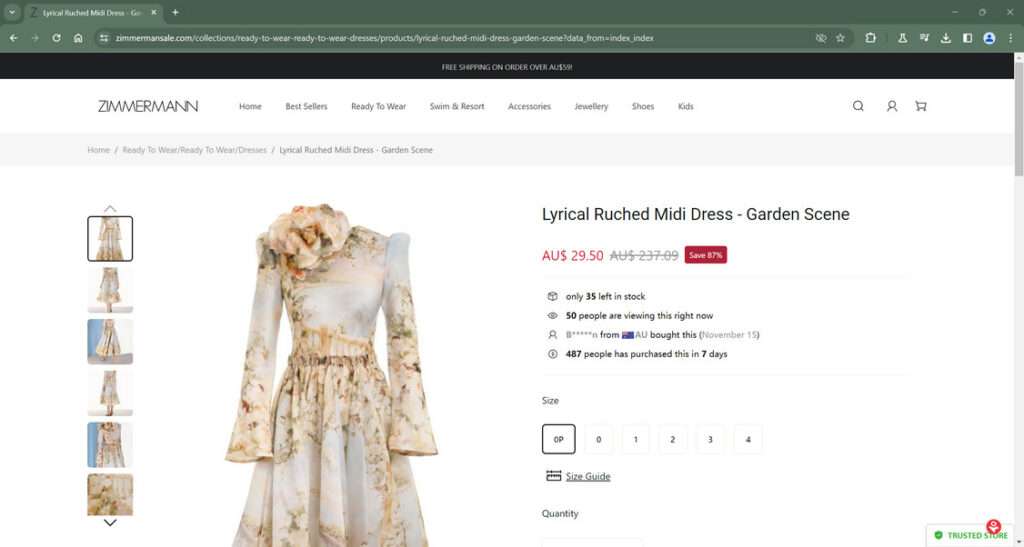The image size is (1024, 547).
Task: Click the main dress product image
Action: [x=331, y=375]
